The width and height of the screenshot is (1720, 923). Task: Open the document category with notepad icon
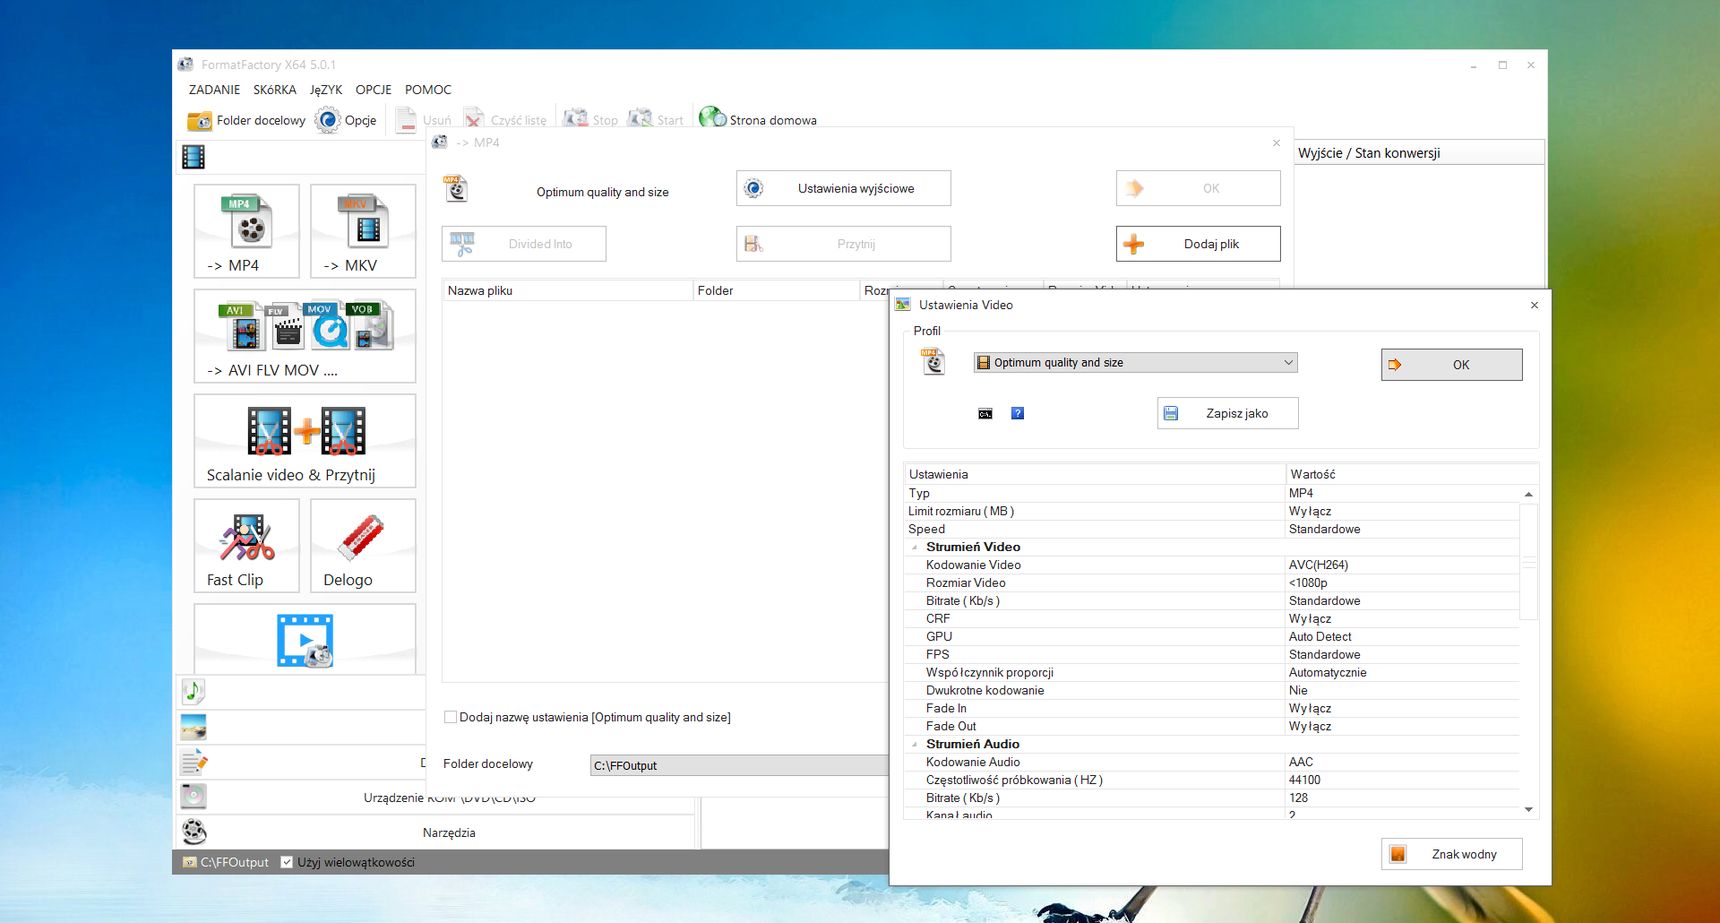[x=193, y=762]
